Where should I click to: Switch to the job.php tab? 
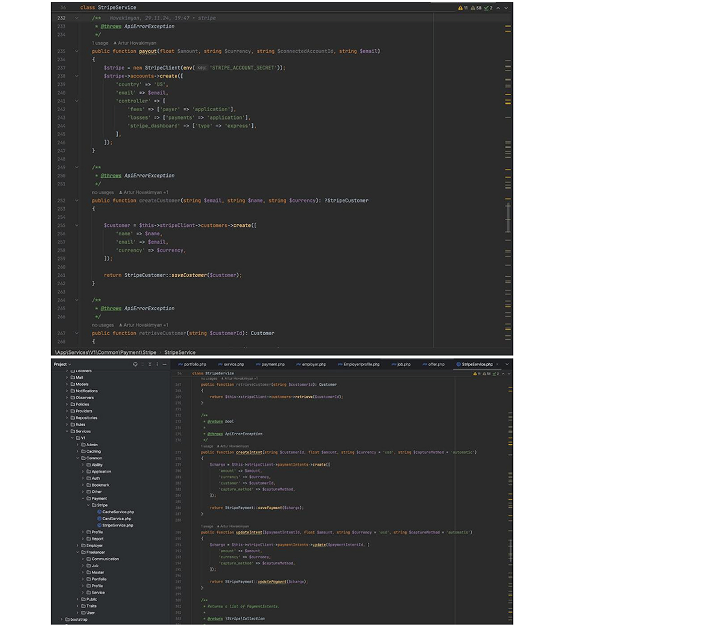pos(401,364)
